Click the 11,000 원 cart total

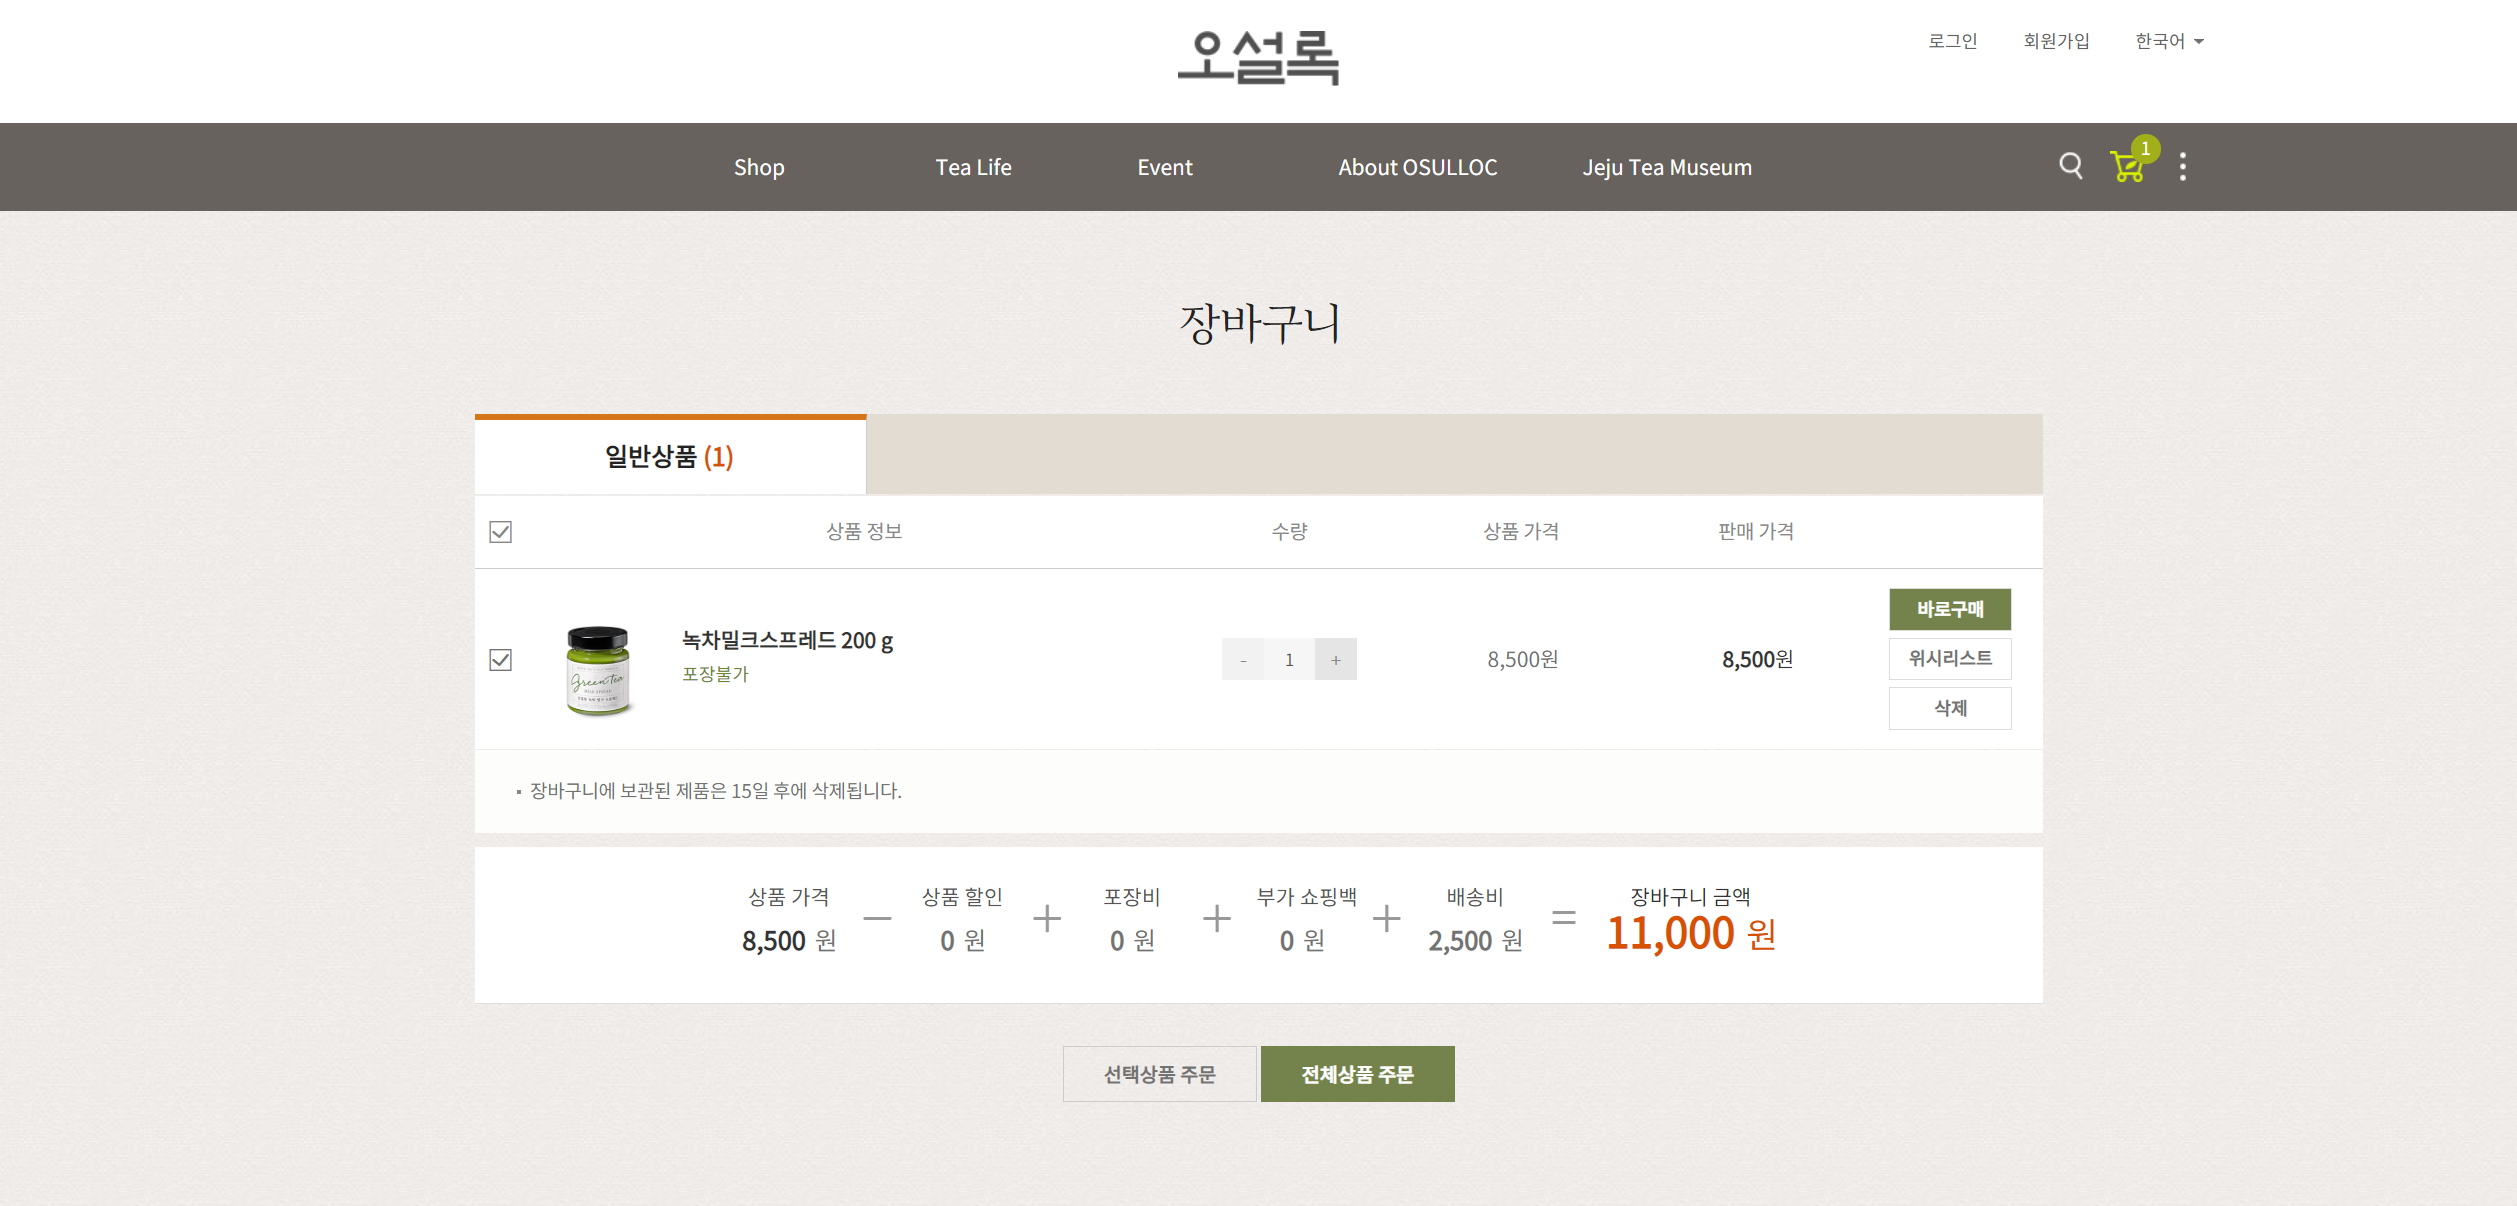(x=1690, y=933)
